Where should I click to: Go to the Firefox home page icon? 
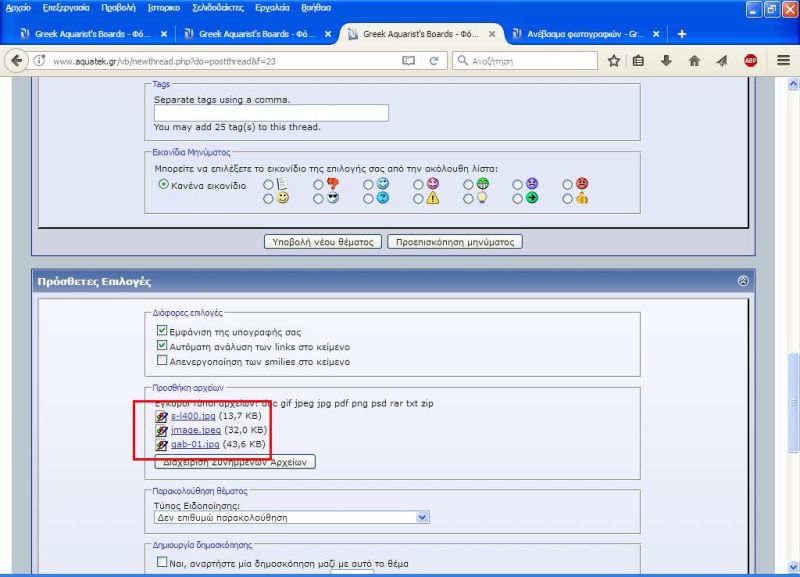pos(694,61)
